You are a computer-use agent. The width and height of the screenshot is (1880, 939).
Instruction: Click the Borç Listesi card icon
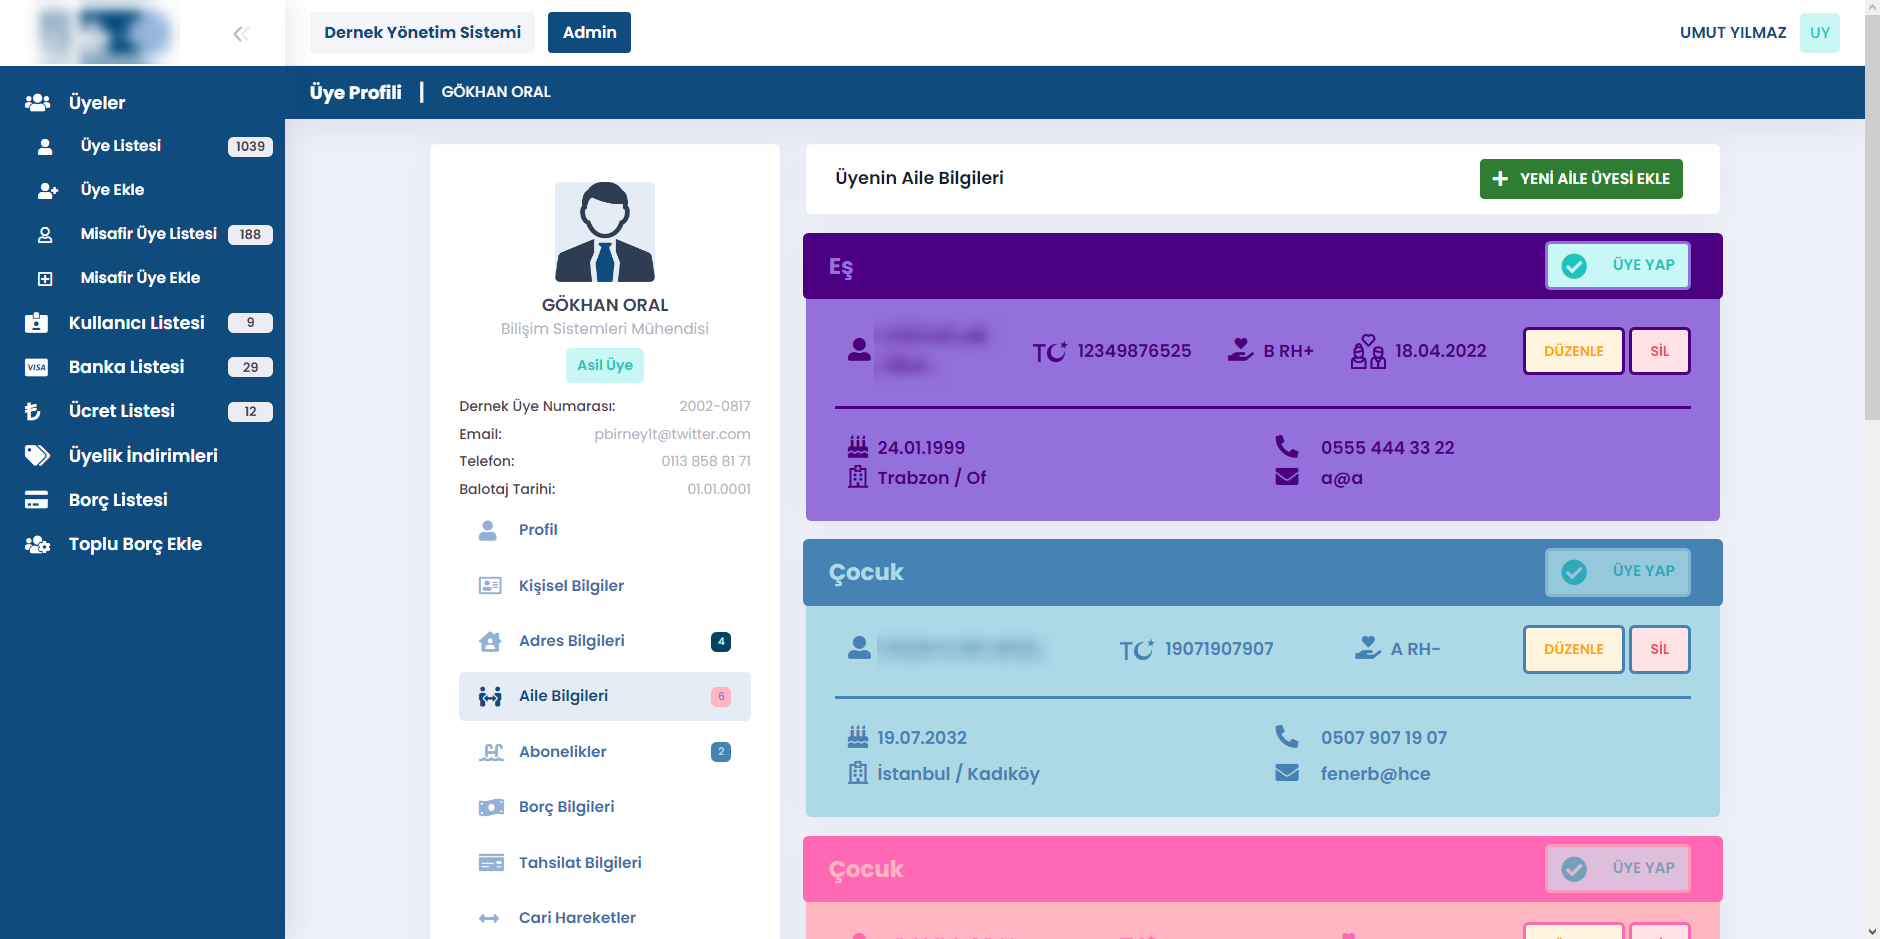[37, 500]
